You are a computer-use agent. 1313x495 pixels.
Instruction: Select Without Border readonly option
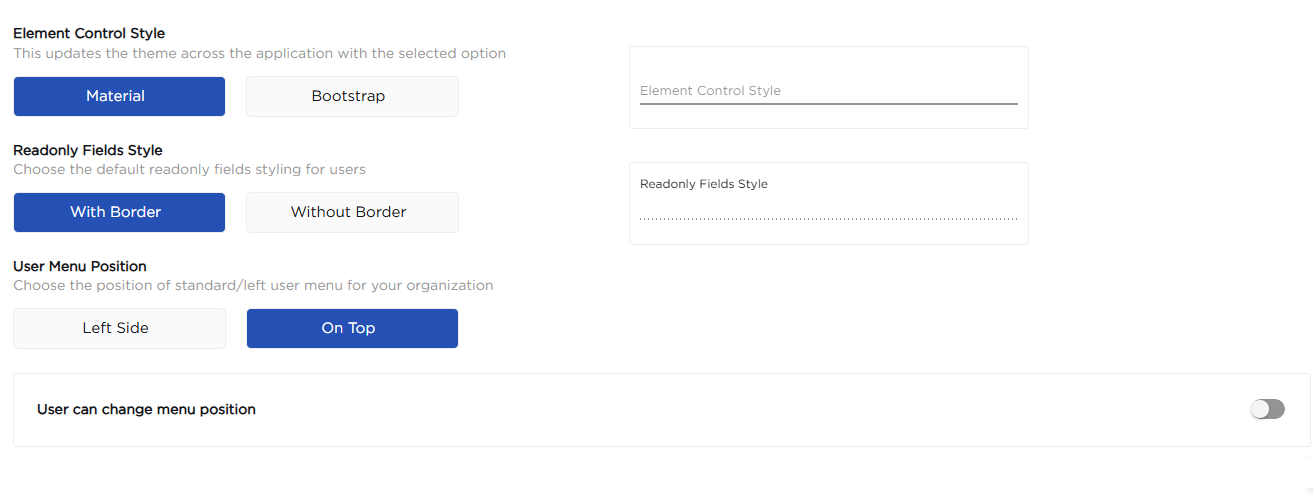(x=352, y=212)
